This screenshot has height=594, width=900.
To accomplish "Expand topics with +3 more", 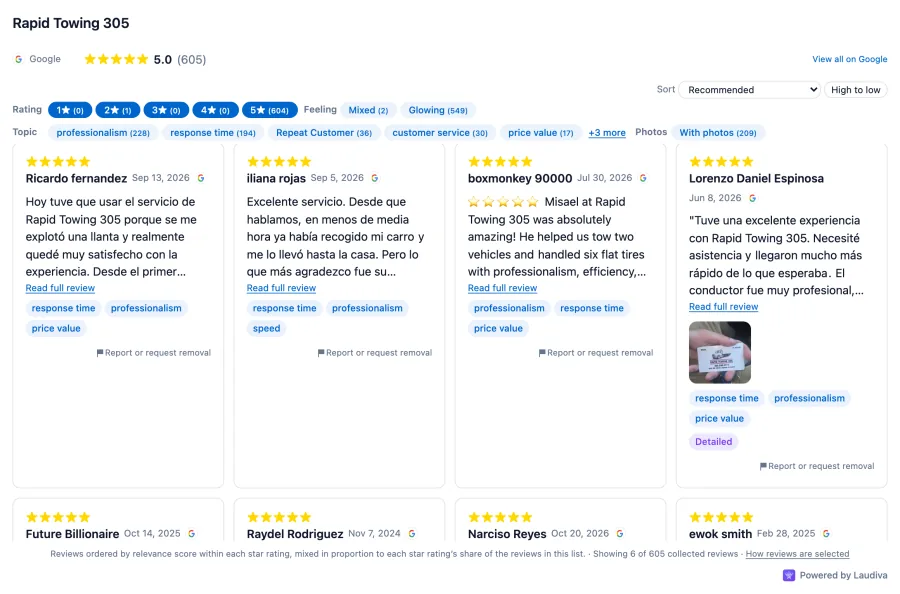I will coord(607,133).
